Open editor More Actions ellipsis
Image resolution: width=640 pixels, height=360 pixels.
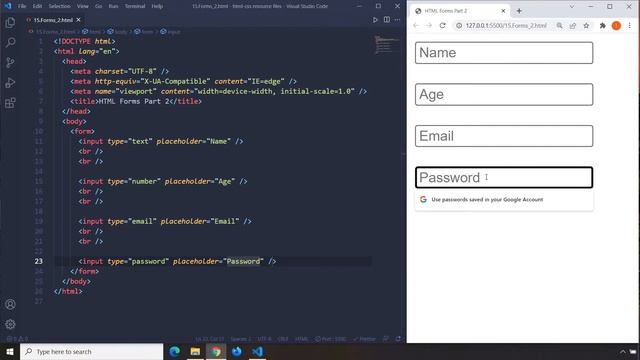pos(398,20)
